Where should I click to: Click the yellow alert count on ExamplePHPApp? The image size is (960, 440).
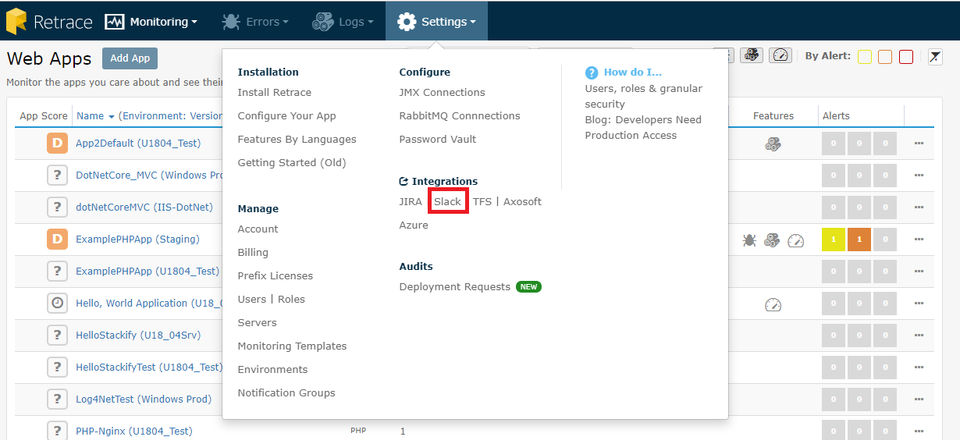[x=832, y=240]
